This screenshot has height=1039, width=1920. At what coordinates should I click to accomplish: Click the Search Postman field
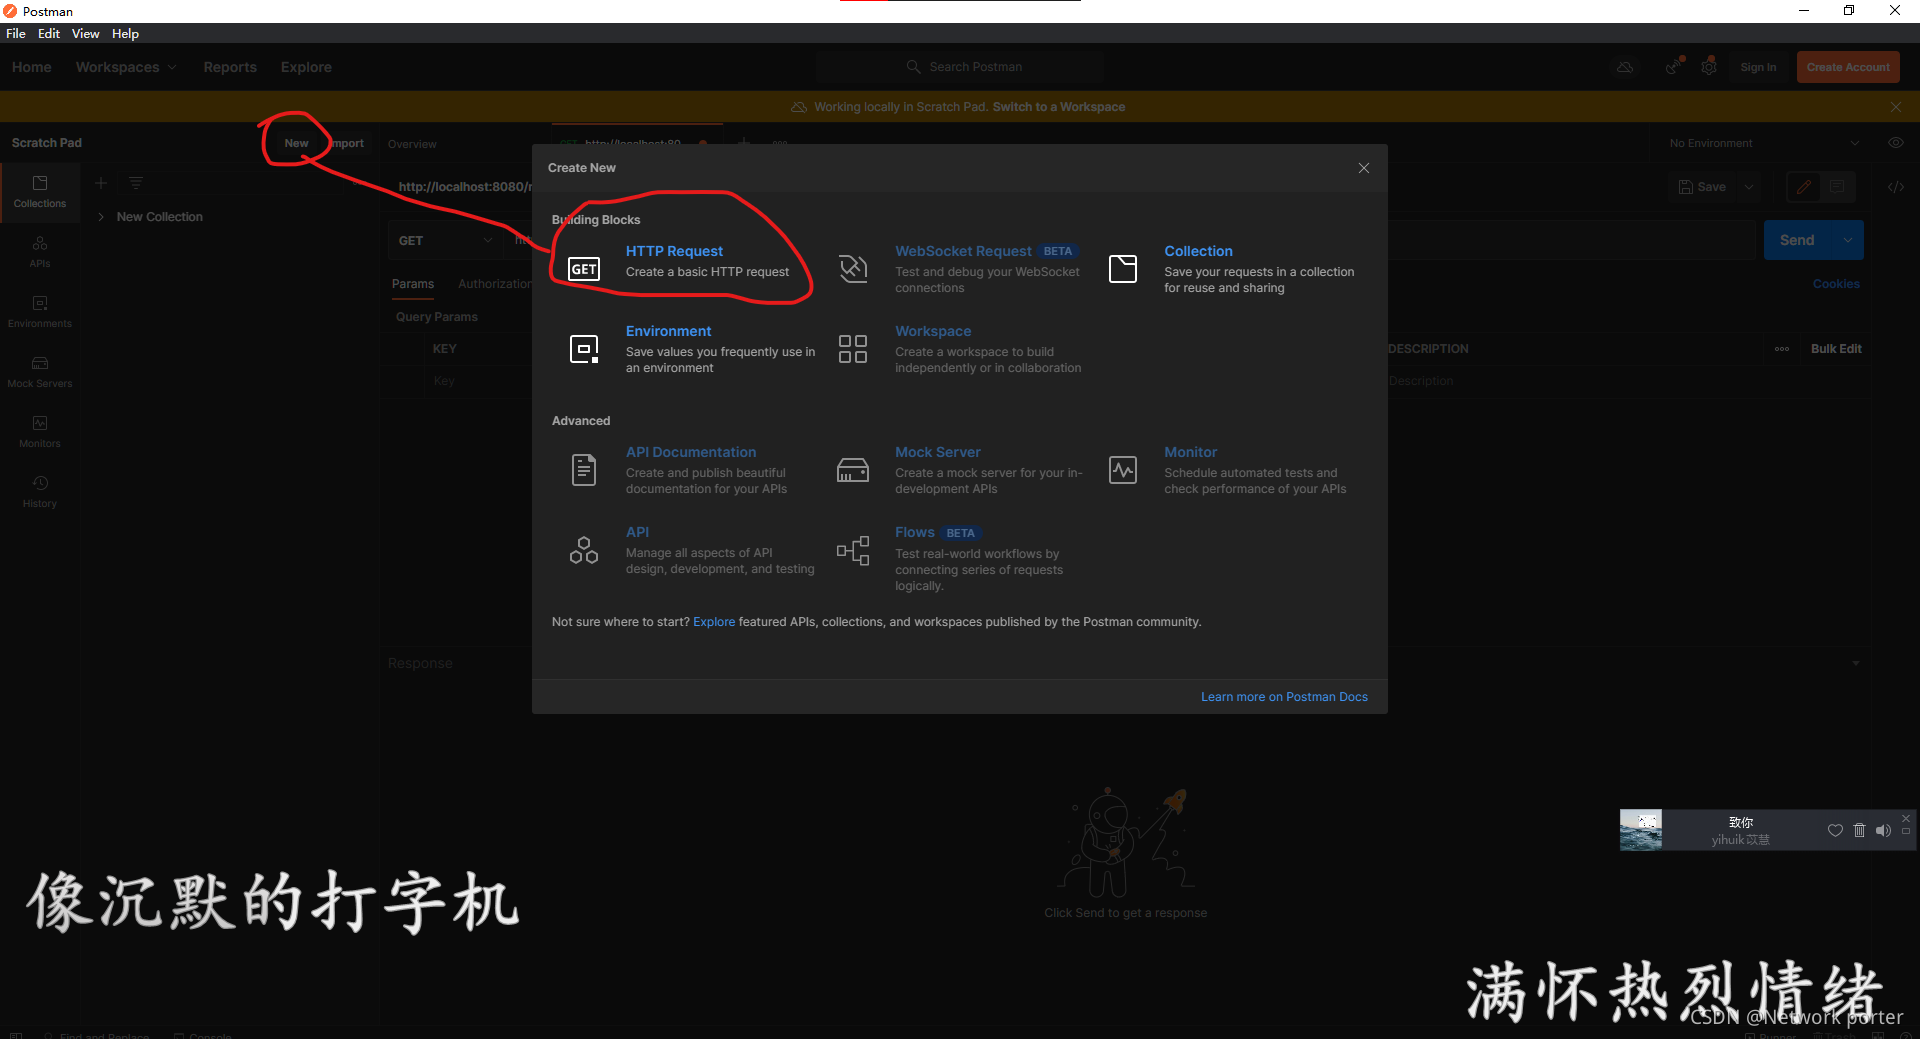(x=960, y=67)
